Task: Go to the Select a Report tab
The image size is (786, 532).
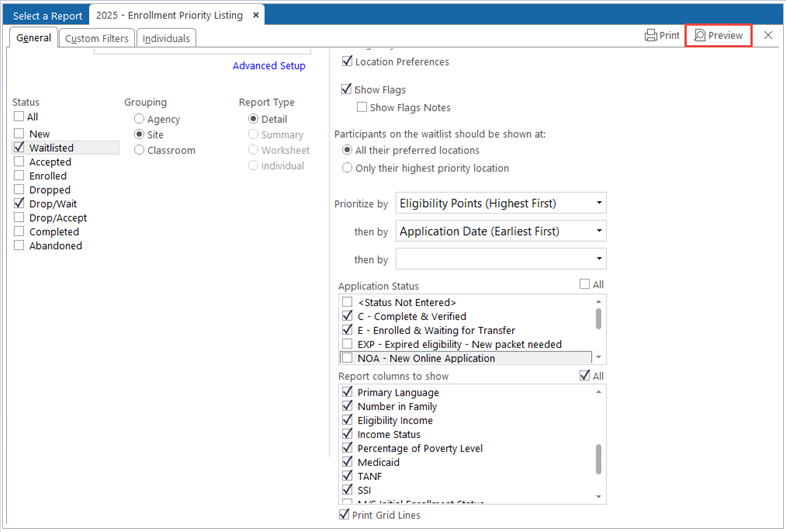Action: point(45,15)
